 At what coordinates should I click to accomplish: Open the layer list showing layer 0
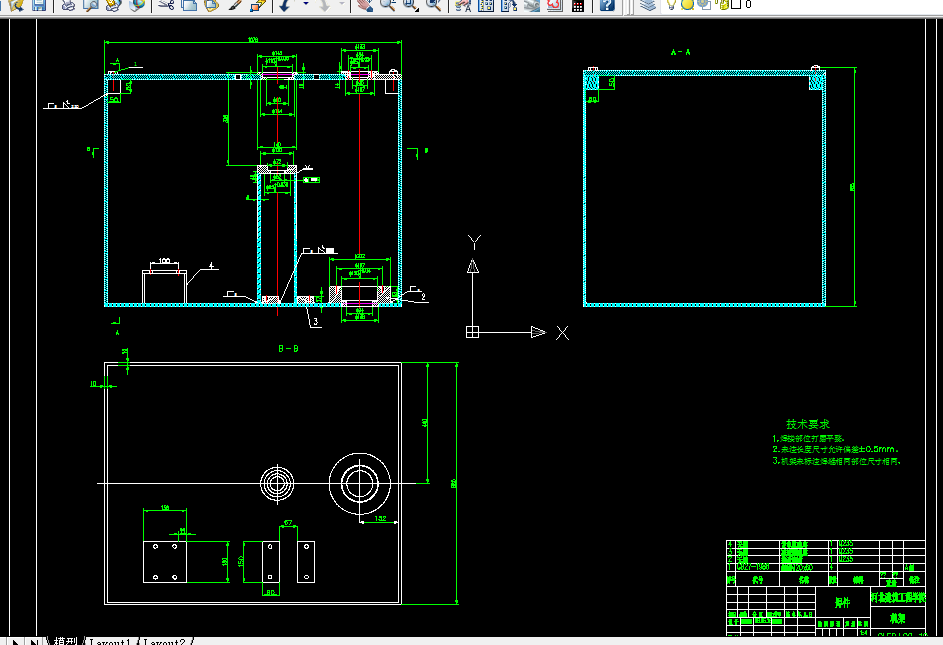coord(800,5)
